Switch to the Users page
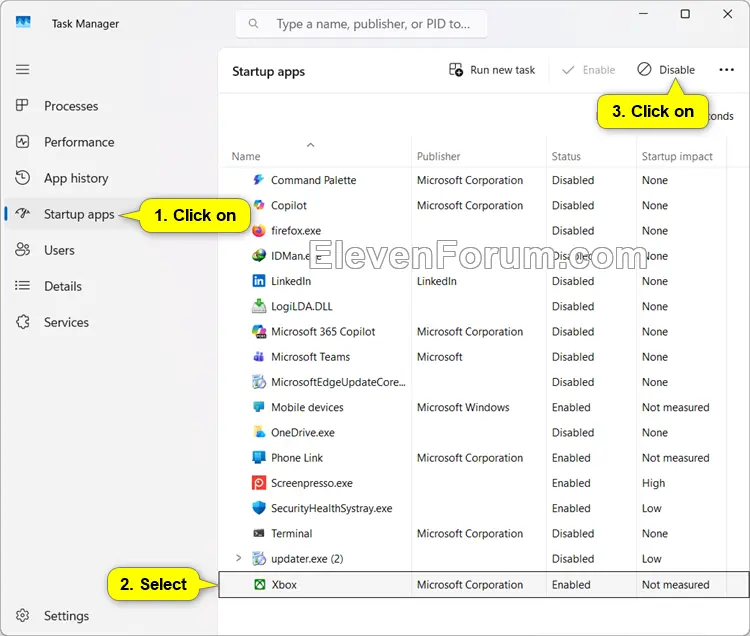The width and height of the screenshot is (750, 636). [59, 250]
